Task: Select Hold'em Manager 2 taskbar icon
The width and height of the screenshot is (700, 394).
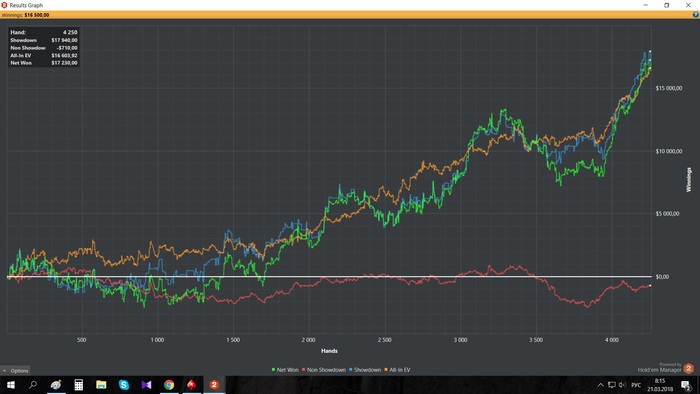Action: click(214, 385)
